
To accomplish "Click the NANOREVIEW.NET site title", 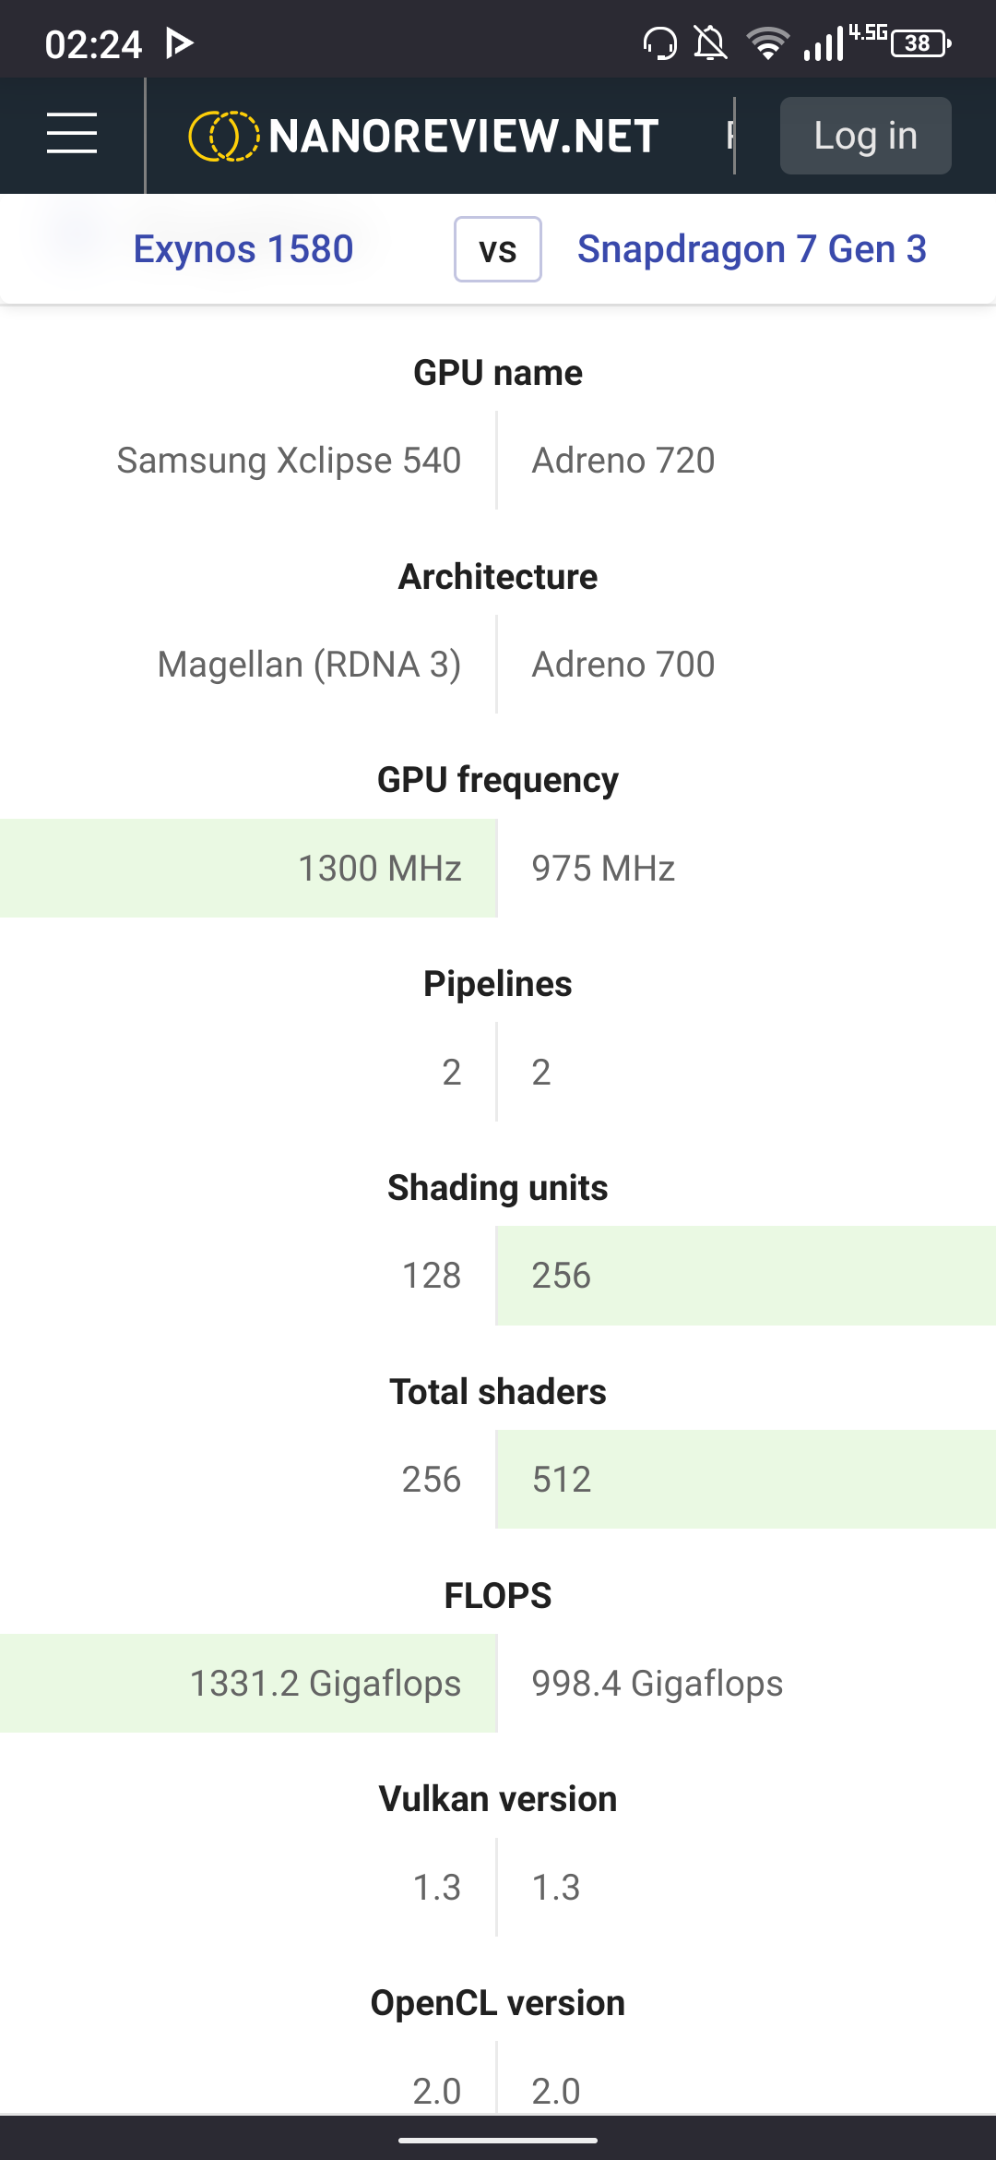I will click(x=464, y=136).
